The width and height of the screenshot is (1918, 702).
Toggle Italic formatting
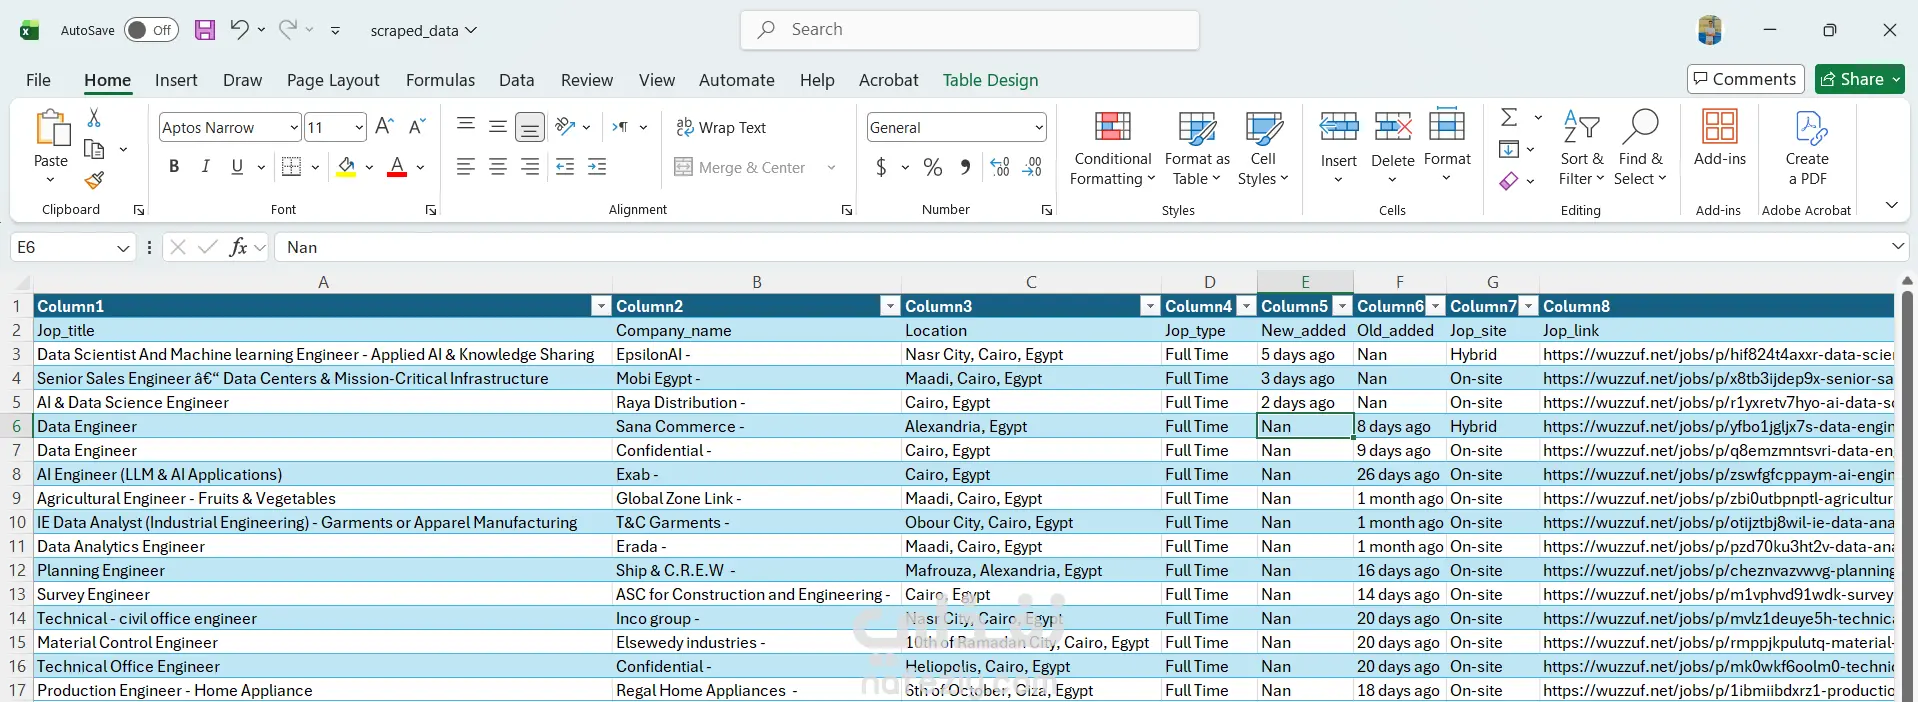tap(205, 167)
